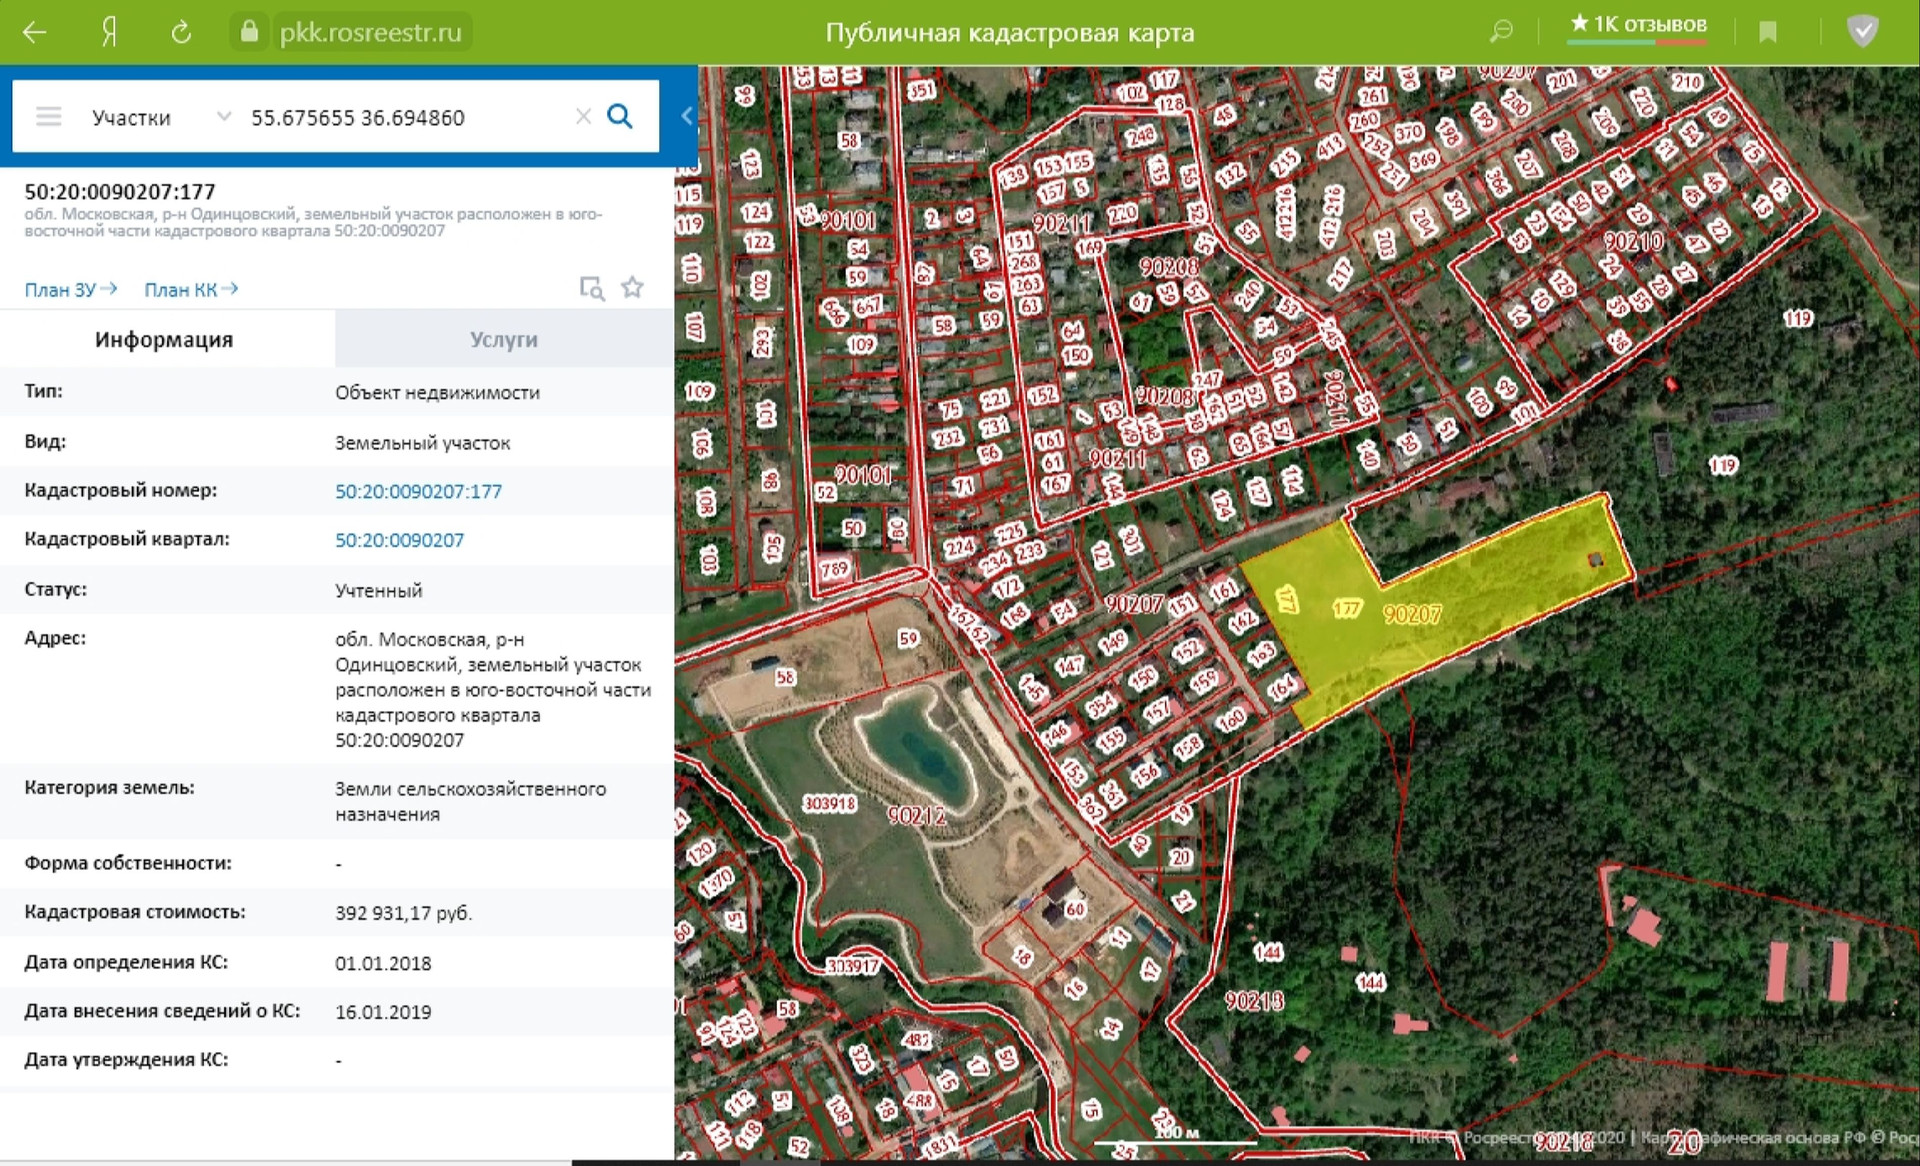Bookmark the page in browser toolbar
Screen dimensions: 1920x1166
coord(1767,32)
